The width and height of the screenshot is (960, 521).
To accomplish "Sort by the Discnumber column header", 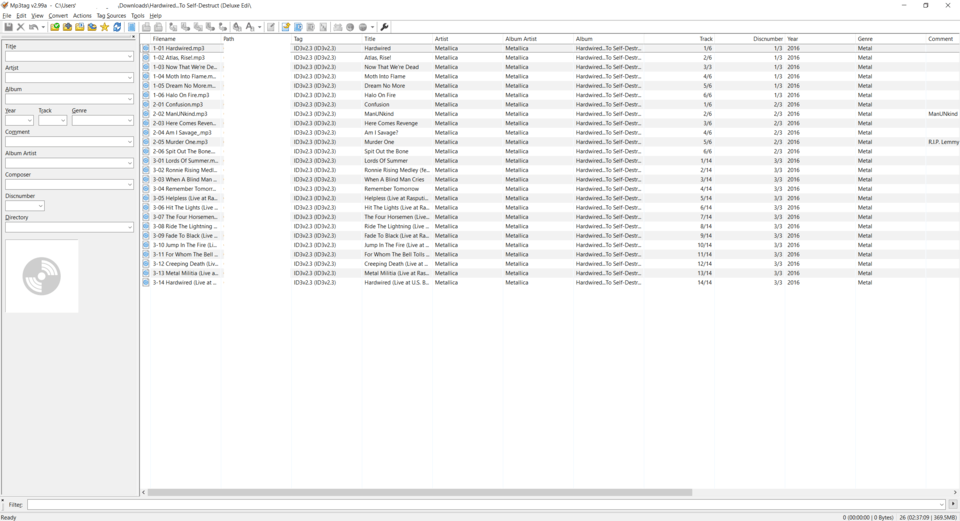I will pyautogui.click(x=749, y=39).
